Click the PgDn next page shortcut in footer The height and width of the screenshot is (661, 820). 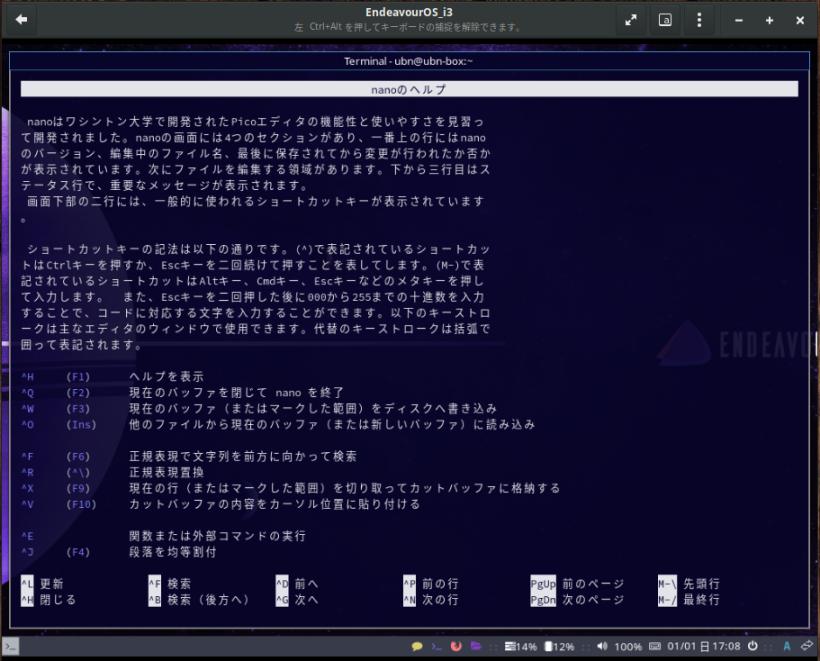pyautogui.click(x=577, y=600)
